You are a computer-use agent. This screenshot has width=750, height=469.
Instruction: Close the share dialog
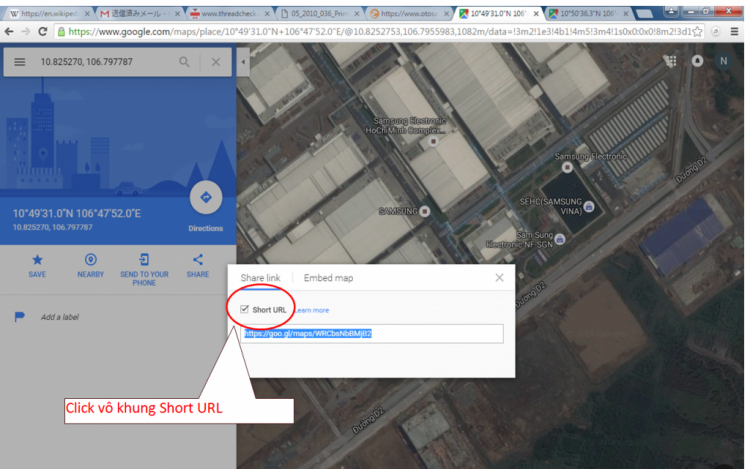pyautogui.click(x=499, y=278)
